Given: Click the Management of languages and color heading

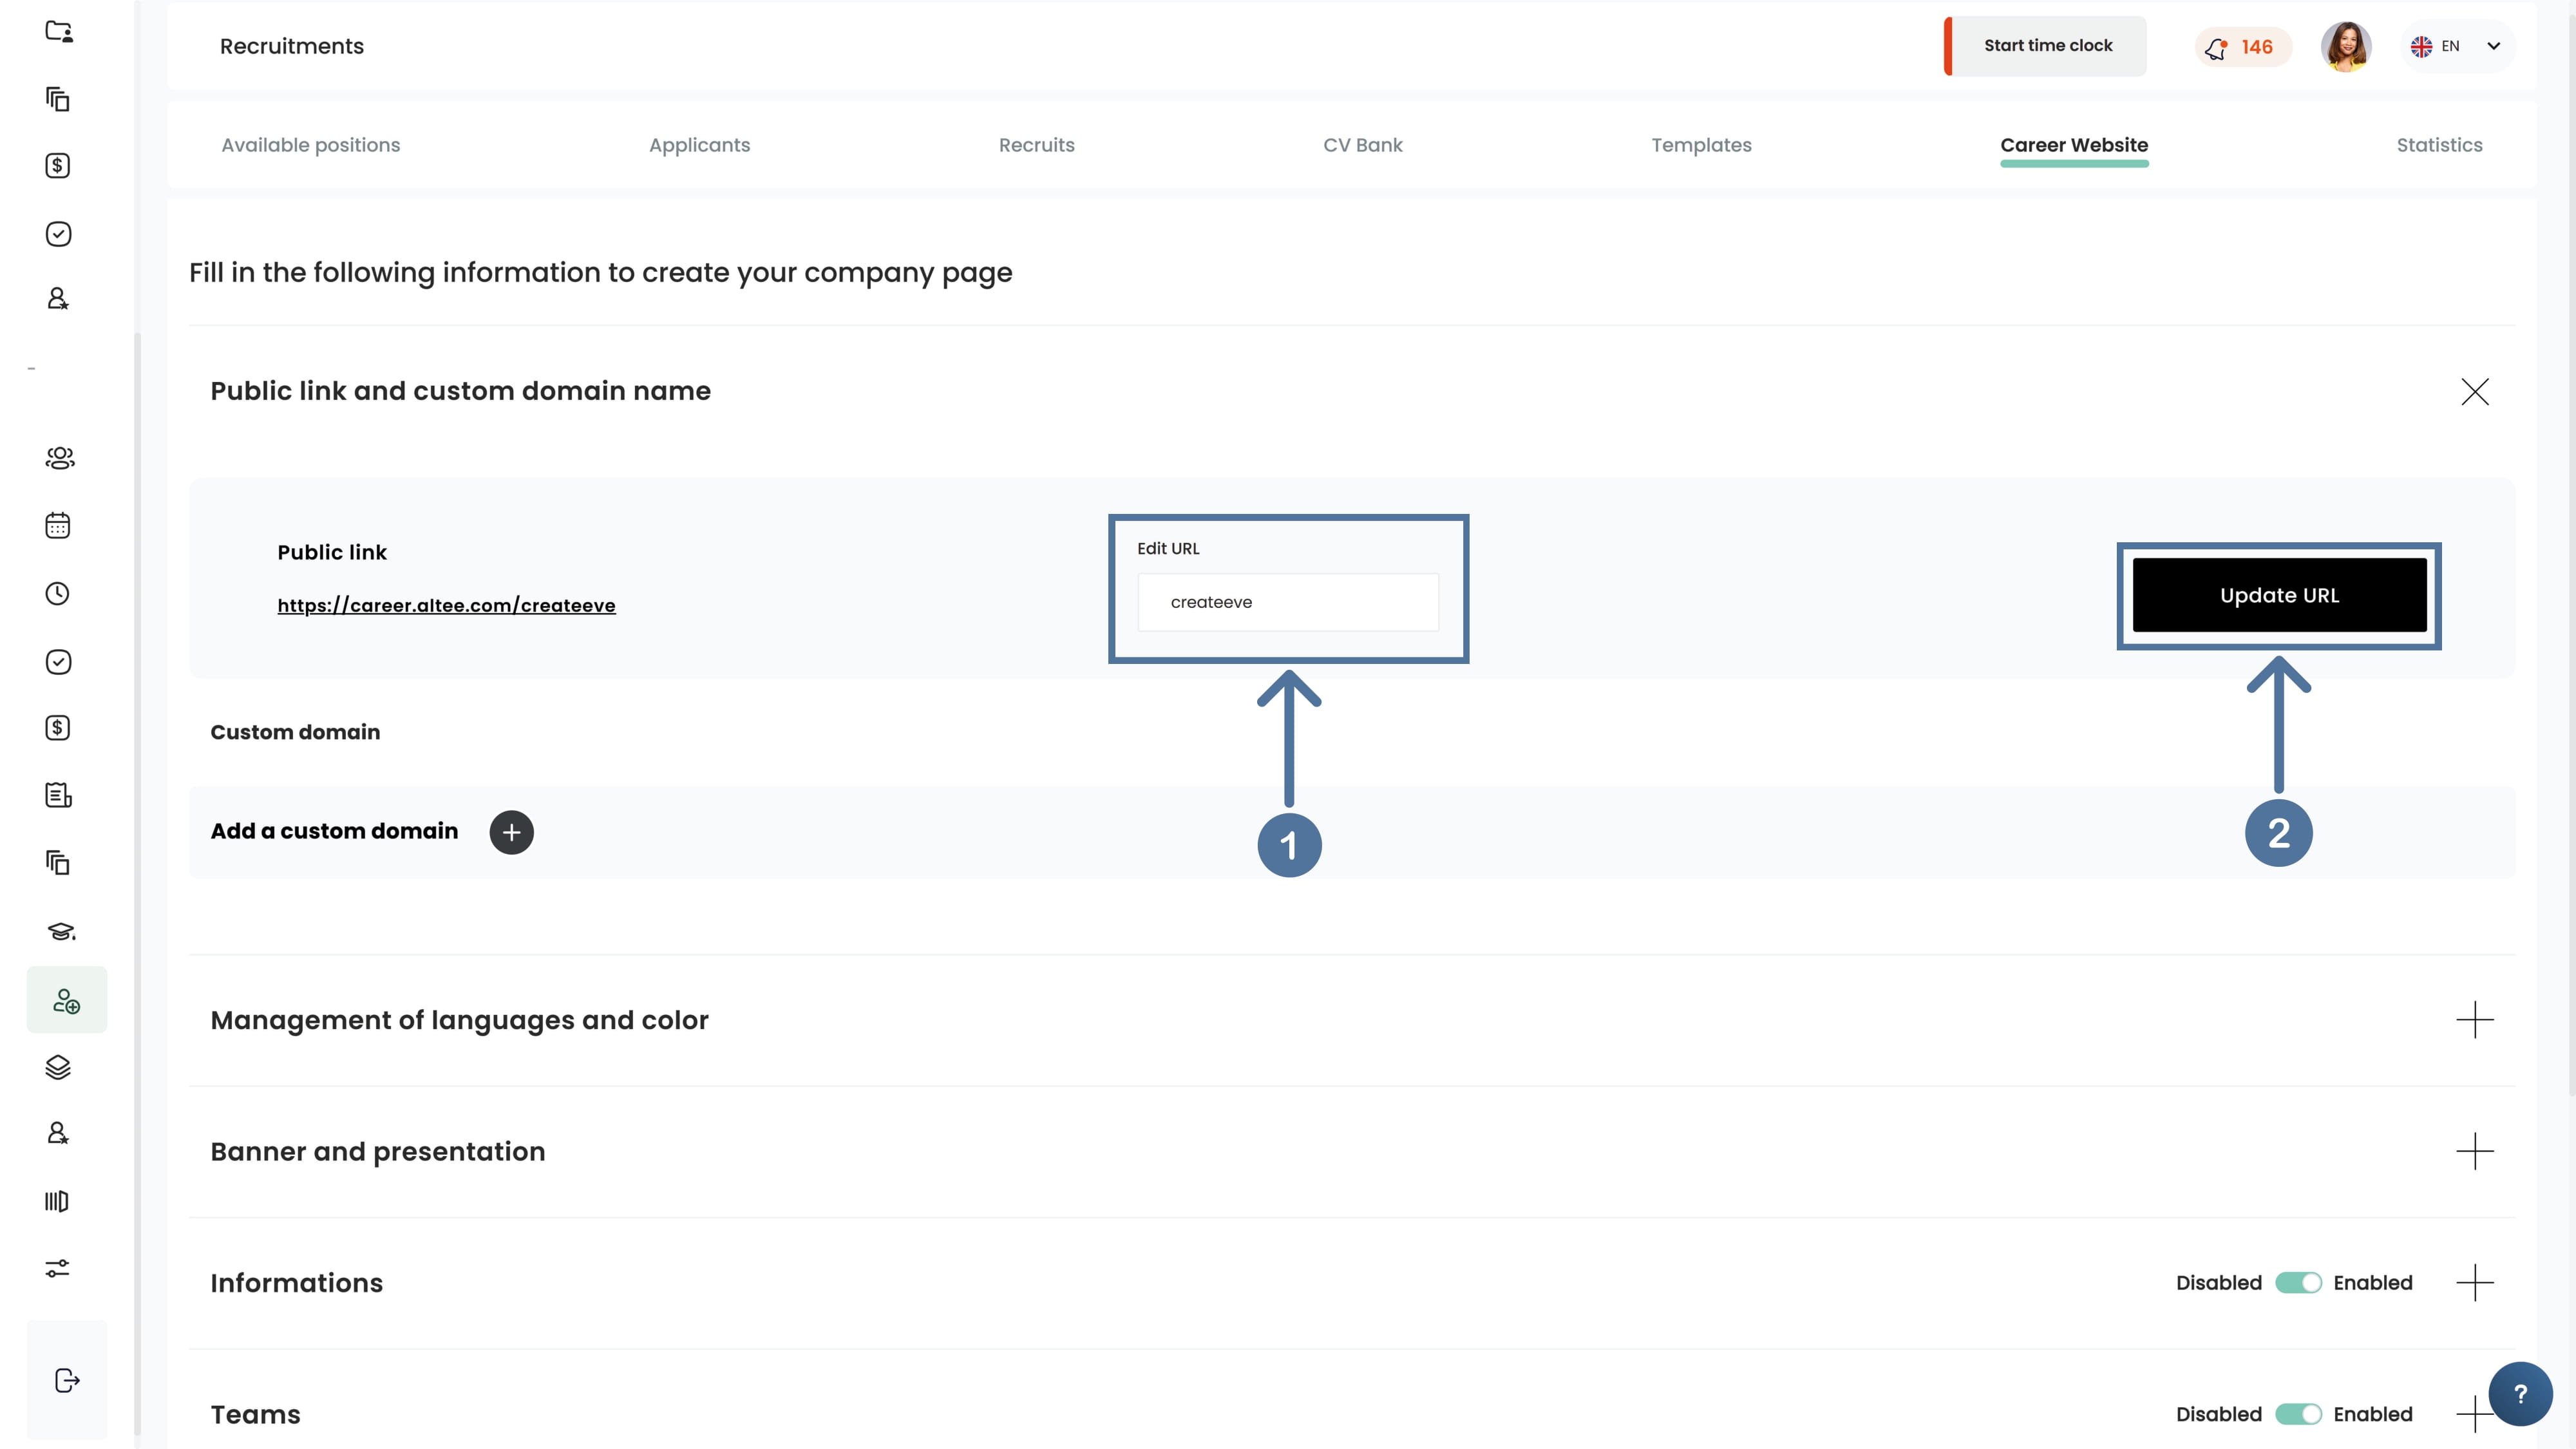Looking at the screenshot, I should (459, 1020).
